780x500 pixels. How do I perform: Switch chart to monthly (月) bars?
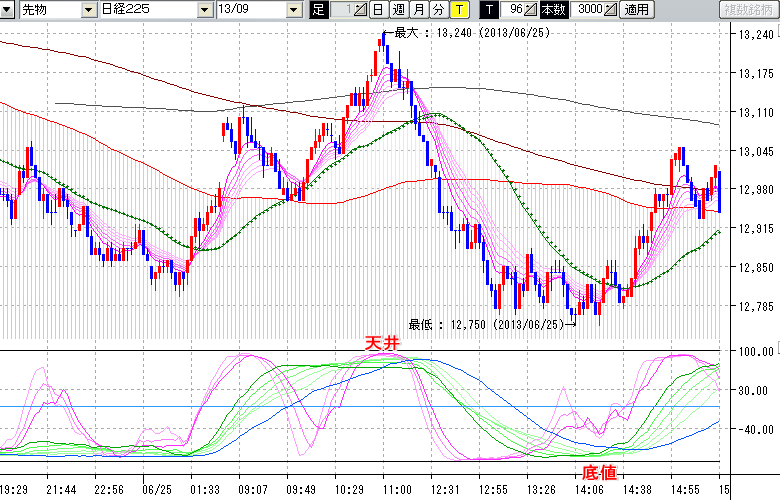click(418, 10)
